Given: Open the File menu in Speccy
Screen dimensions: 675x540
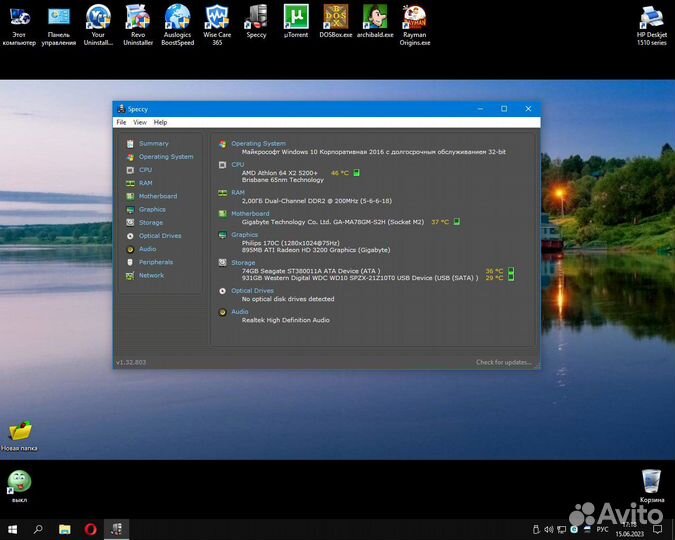Looking at the screenshot, I should point(121,122).
